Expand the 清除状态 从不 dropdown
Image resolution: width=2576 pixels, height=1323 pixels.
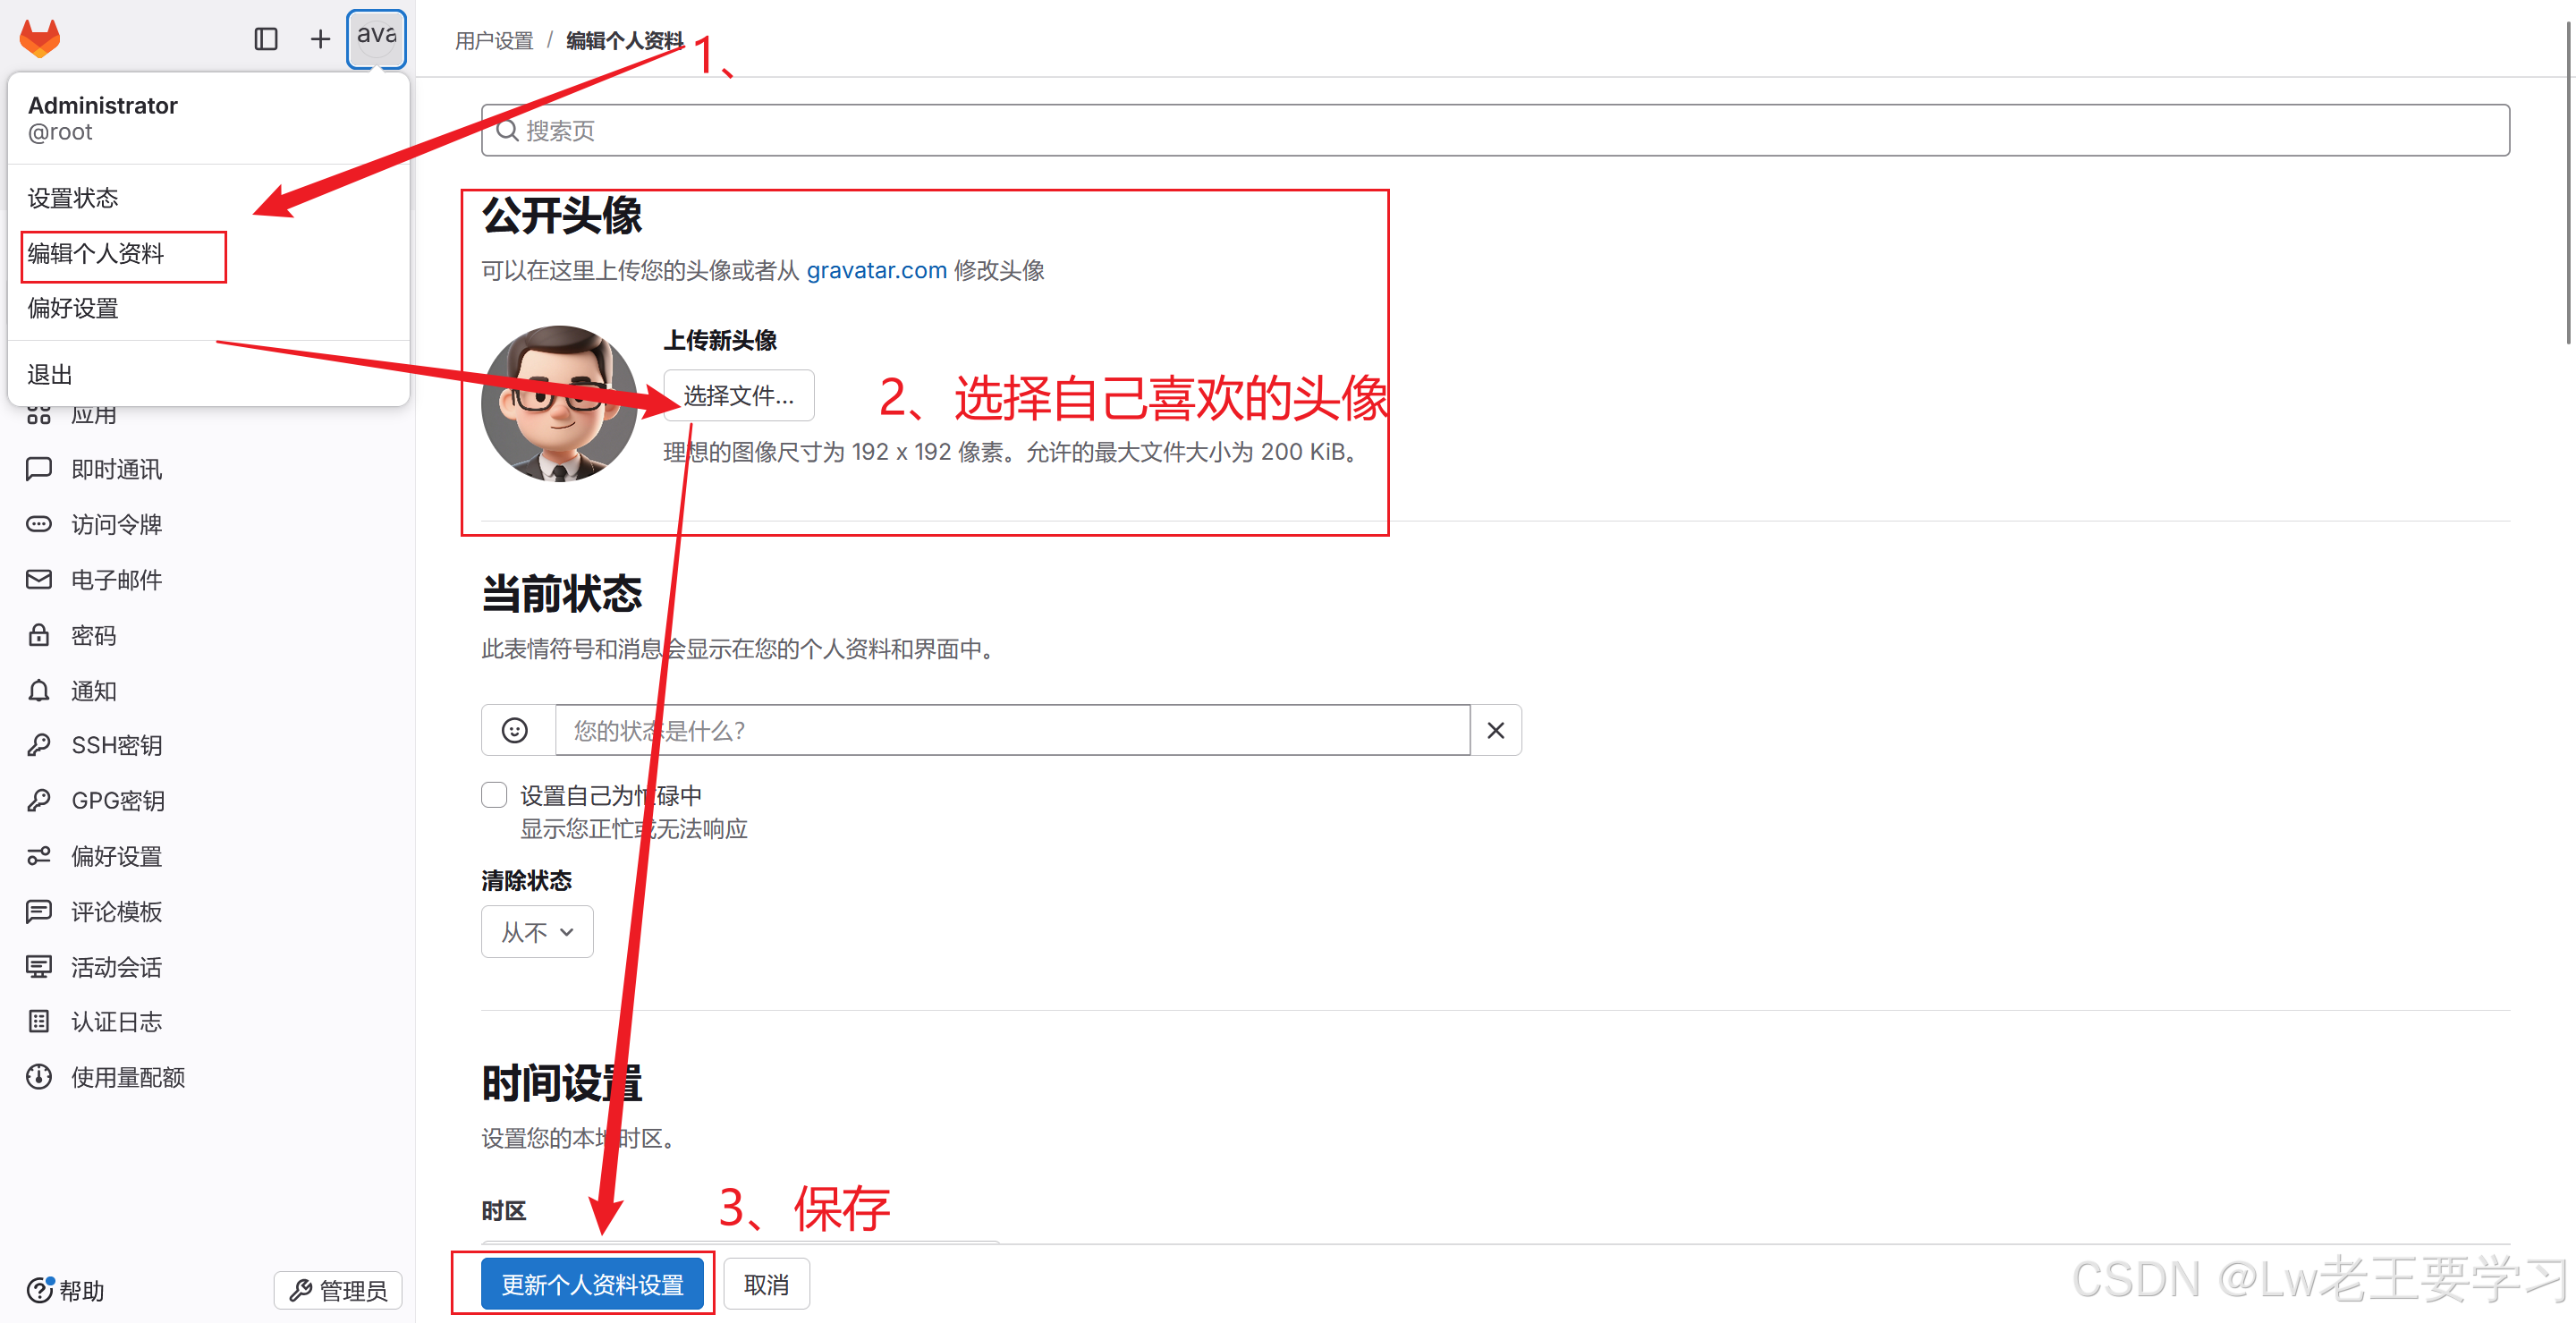coord(537,932)
